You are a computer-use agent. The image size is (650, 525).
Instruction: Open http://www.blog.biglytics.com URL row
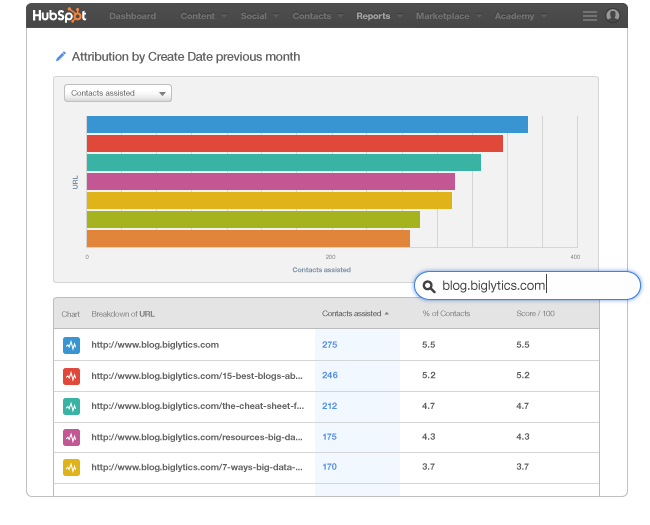click(155, 345)
